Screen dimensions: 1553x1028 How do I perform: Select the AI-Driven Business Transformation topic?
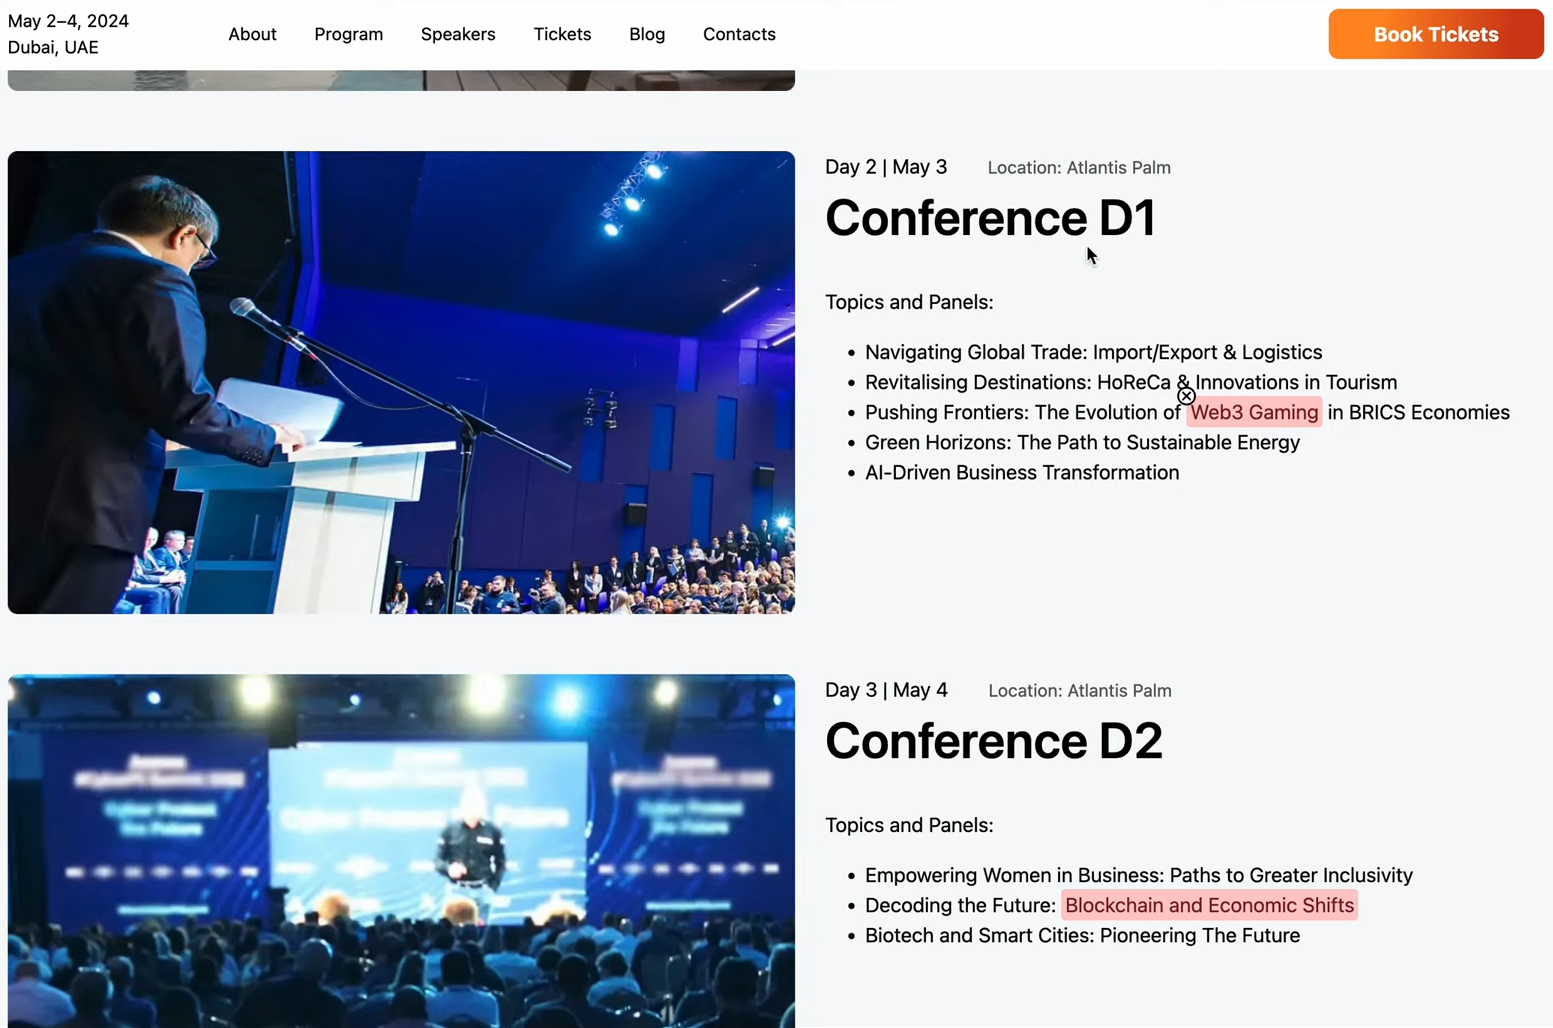click(x=1021, y=473)
